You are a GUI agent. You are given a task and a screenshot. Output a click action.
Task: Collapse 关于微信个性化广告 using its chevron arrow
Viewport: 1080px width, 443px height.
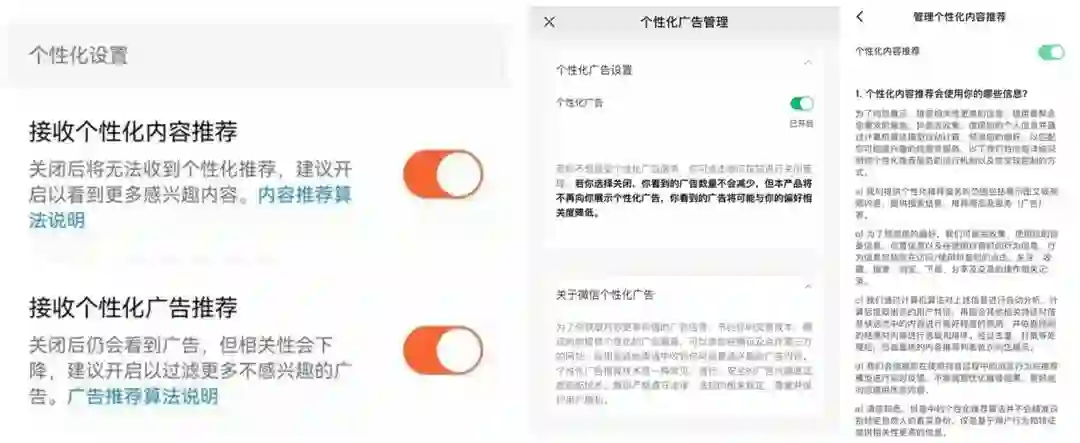tap(807, 287)
